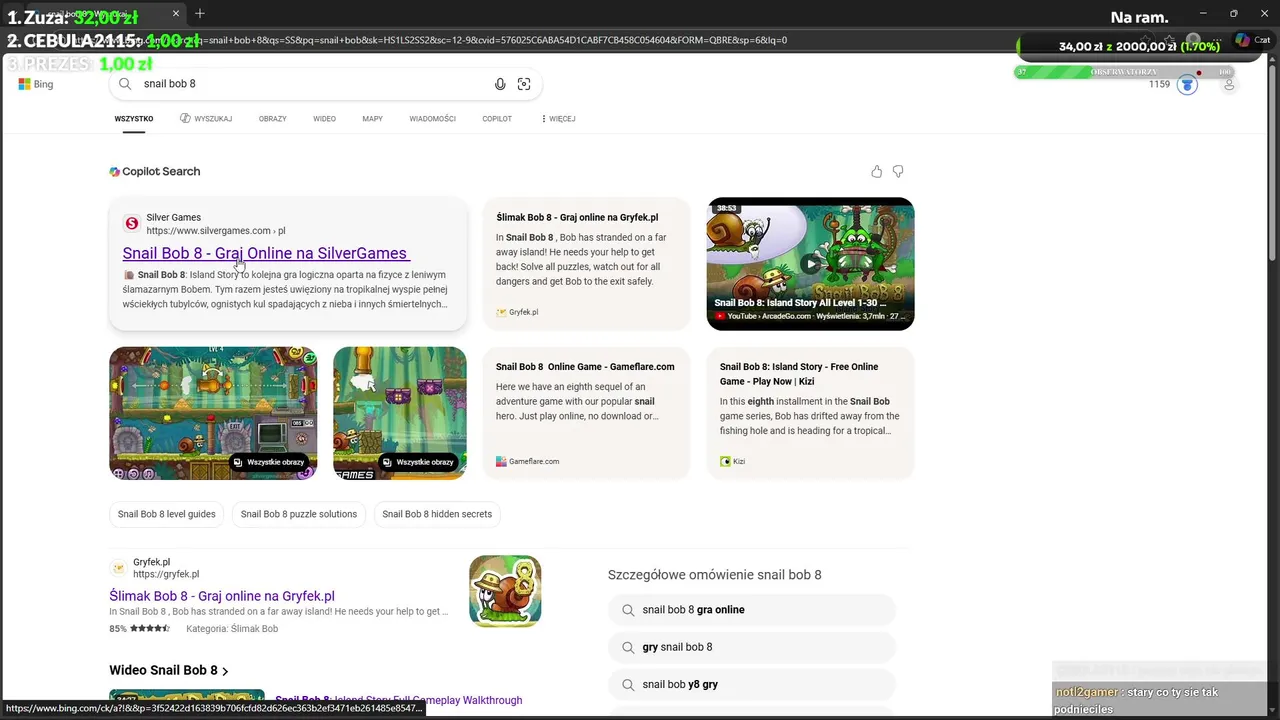Open Island Story Full Gameplay Walkthrough video link

click(399, 700)
